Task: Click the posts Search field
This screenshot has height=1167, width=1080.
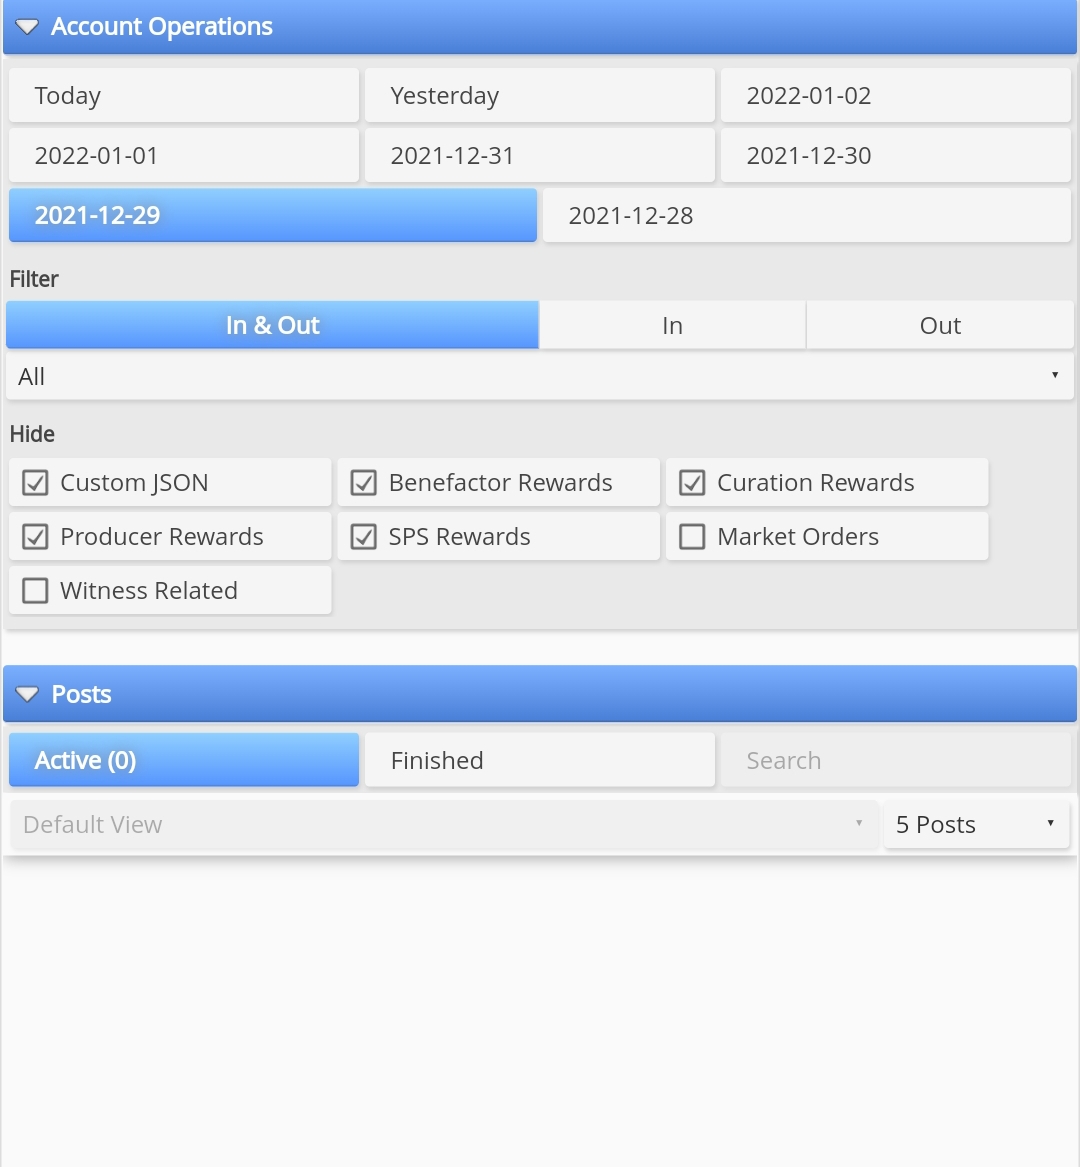Action: (x=895, y=760)
